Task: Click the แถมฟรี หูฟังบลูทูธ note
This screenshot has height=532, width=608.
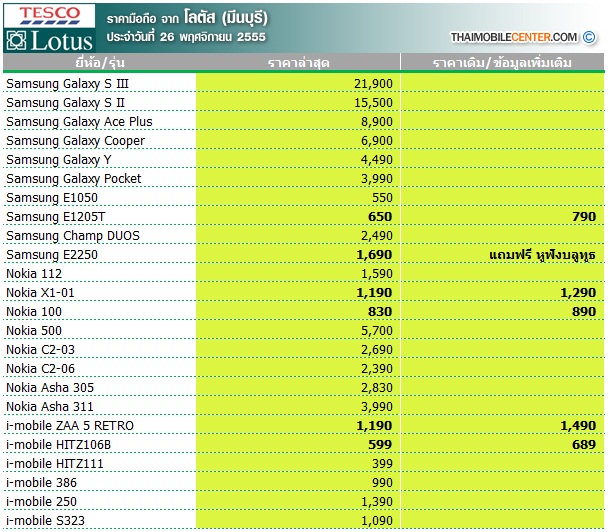Action: (x=542, y=255)
